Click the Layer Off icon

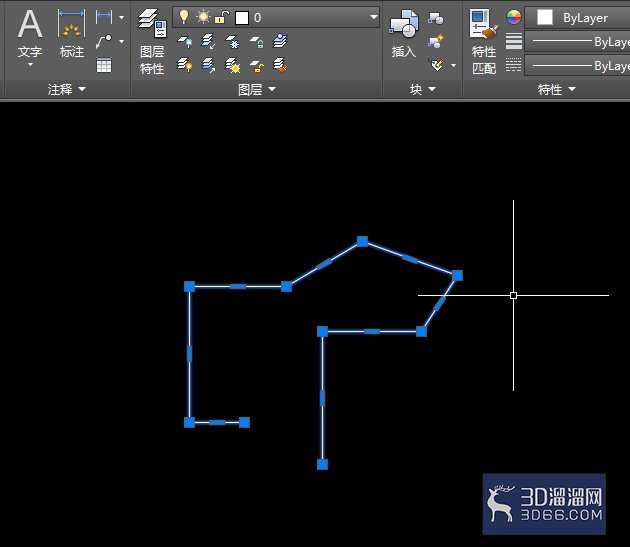(x=185, y=41)
